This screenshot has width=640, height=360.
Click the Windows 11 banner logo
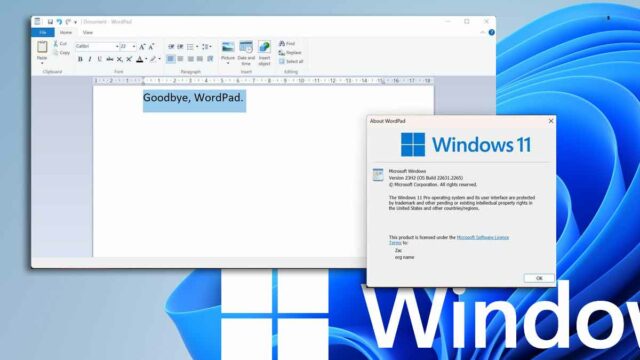point(466,144)
